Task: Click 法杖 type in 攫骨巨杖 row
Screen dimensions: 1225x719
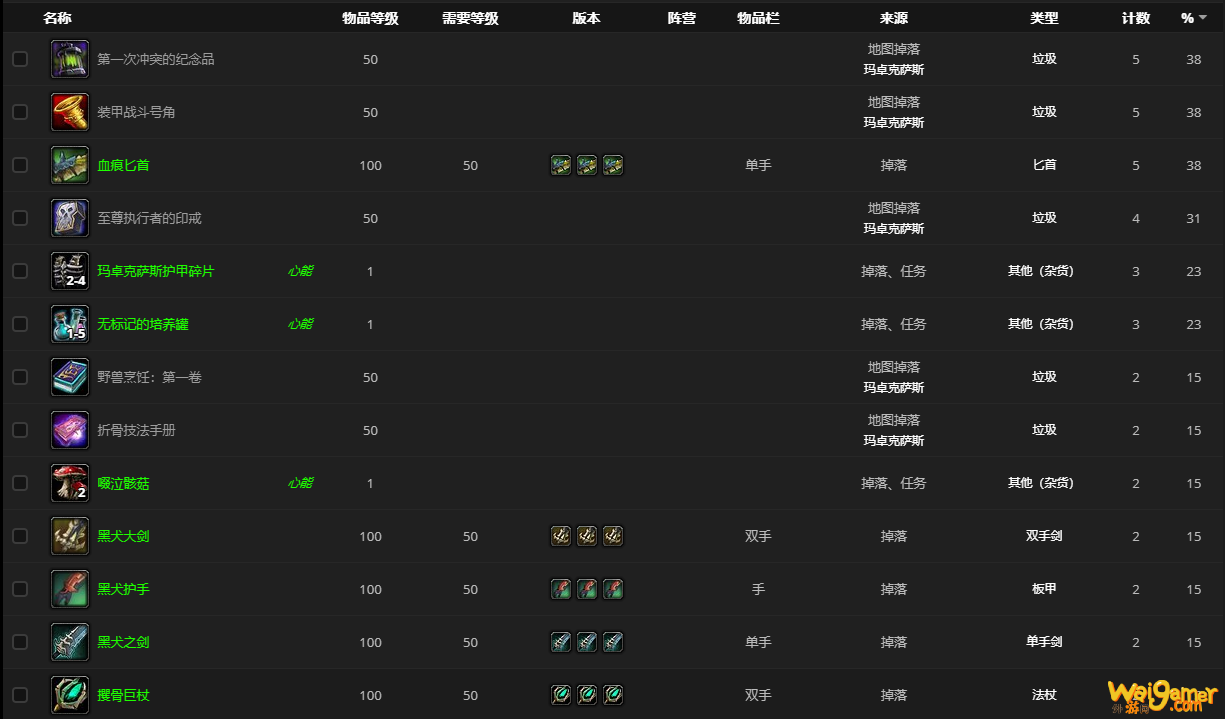Action: point(1044,695)
